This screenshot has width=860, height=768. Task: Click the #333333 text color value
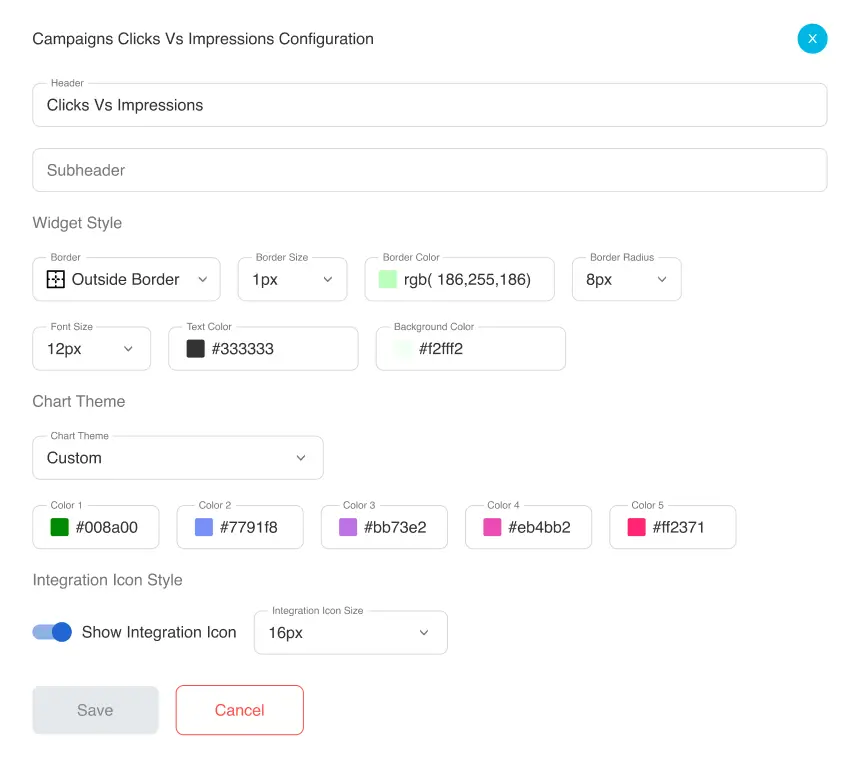(x=242, y=348)
